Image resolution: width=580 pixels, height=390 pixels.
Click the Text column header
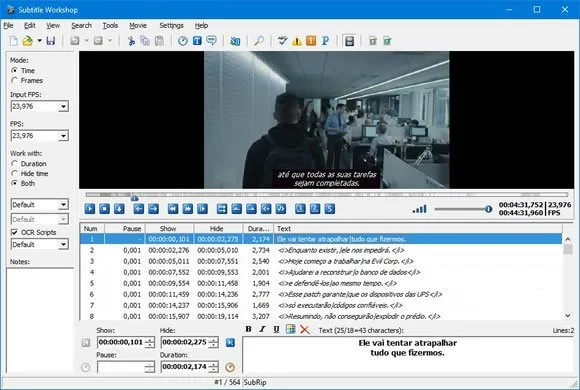(x=418, y=228)
